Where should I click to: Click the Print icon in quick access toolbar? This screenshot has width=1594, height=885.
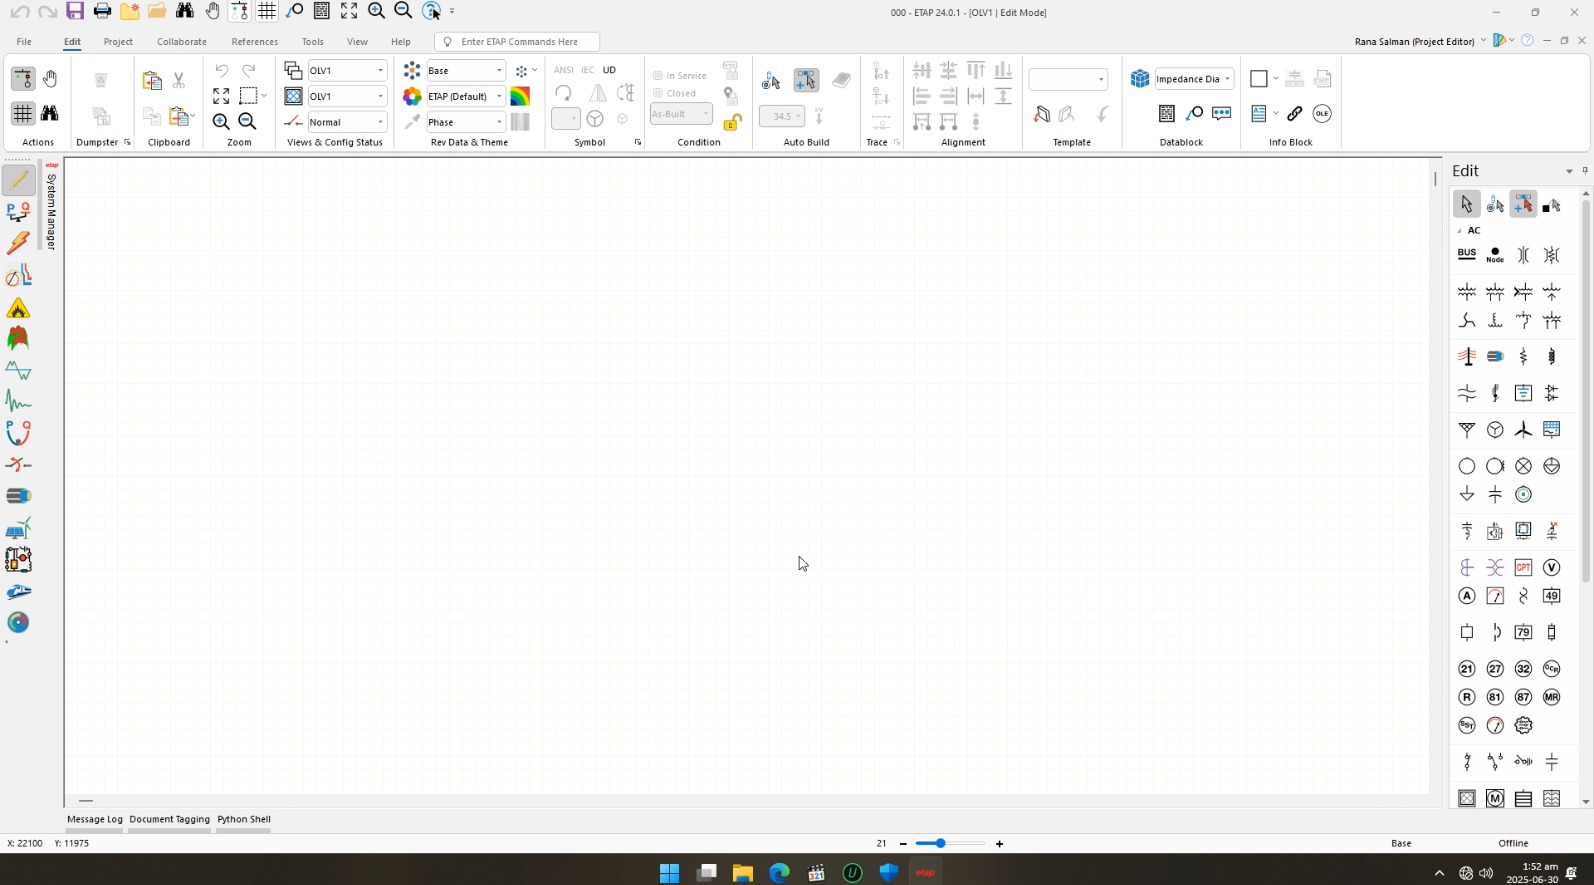[102, 11]
